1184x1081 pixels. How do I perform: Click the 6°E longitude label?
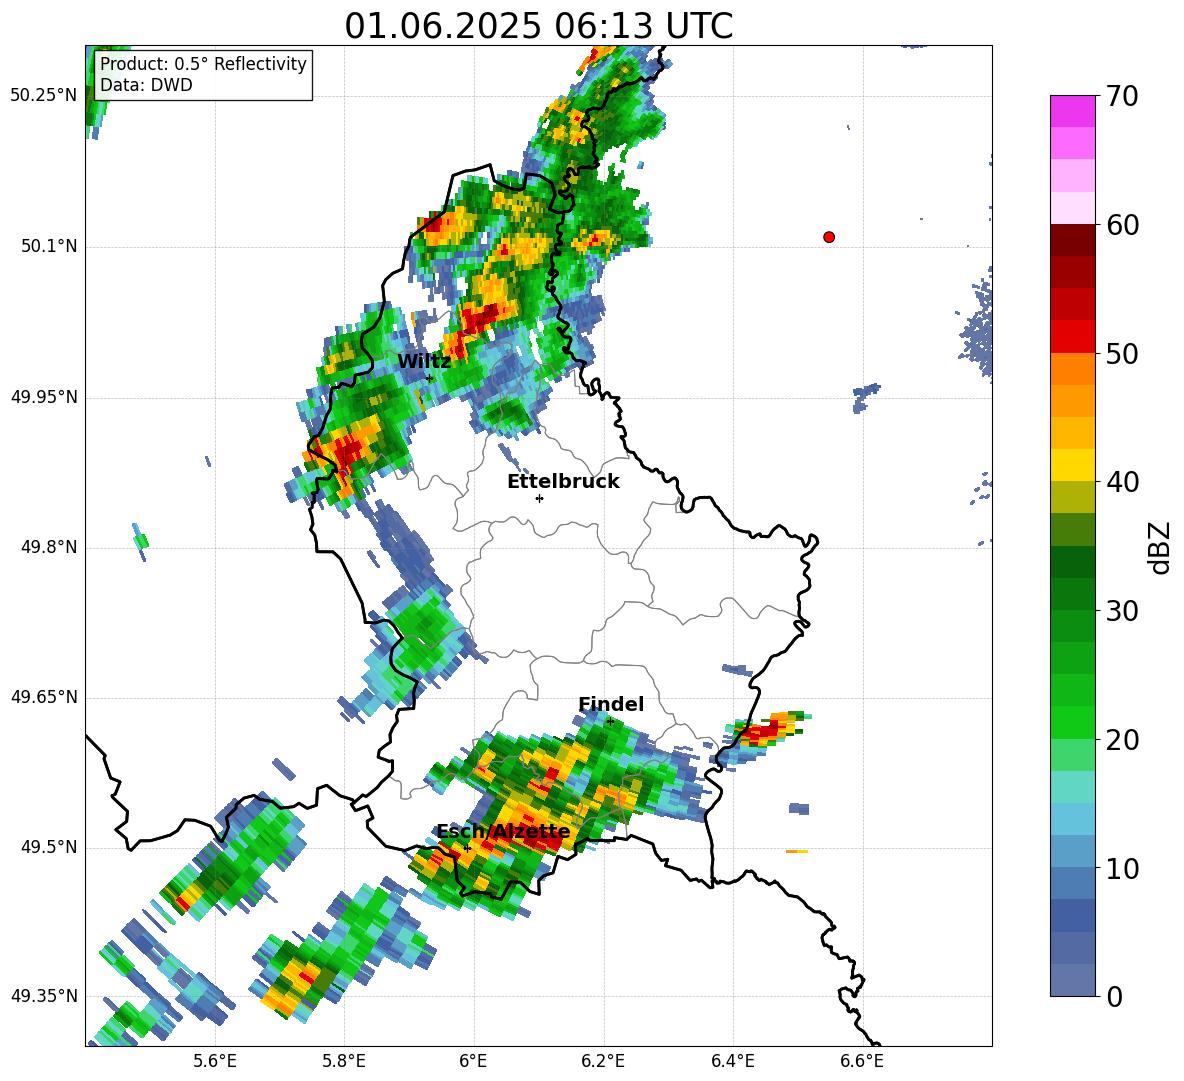click(x=473, y=1061)
